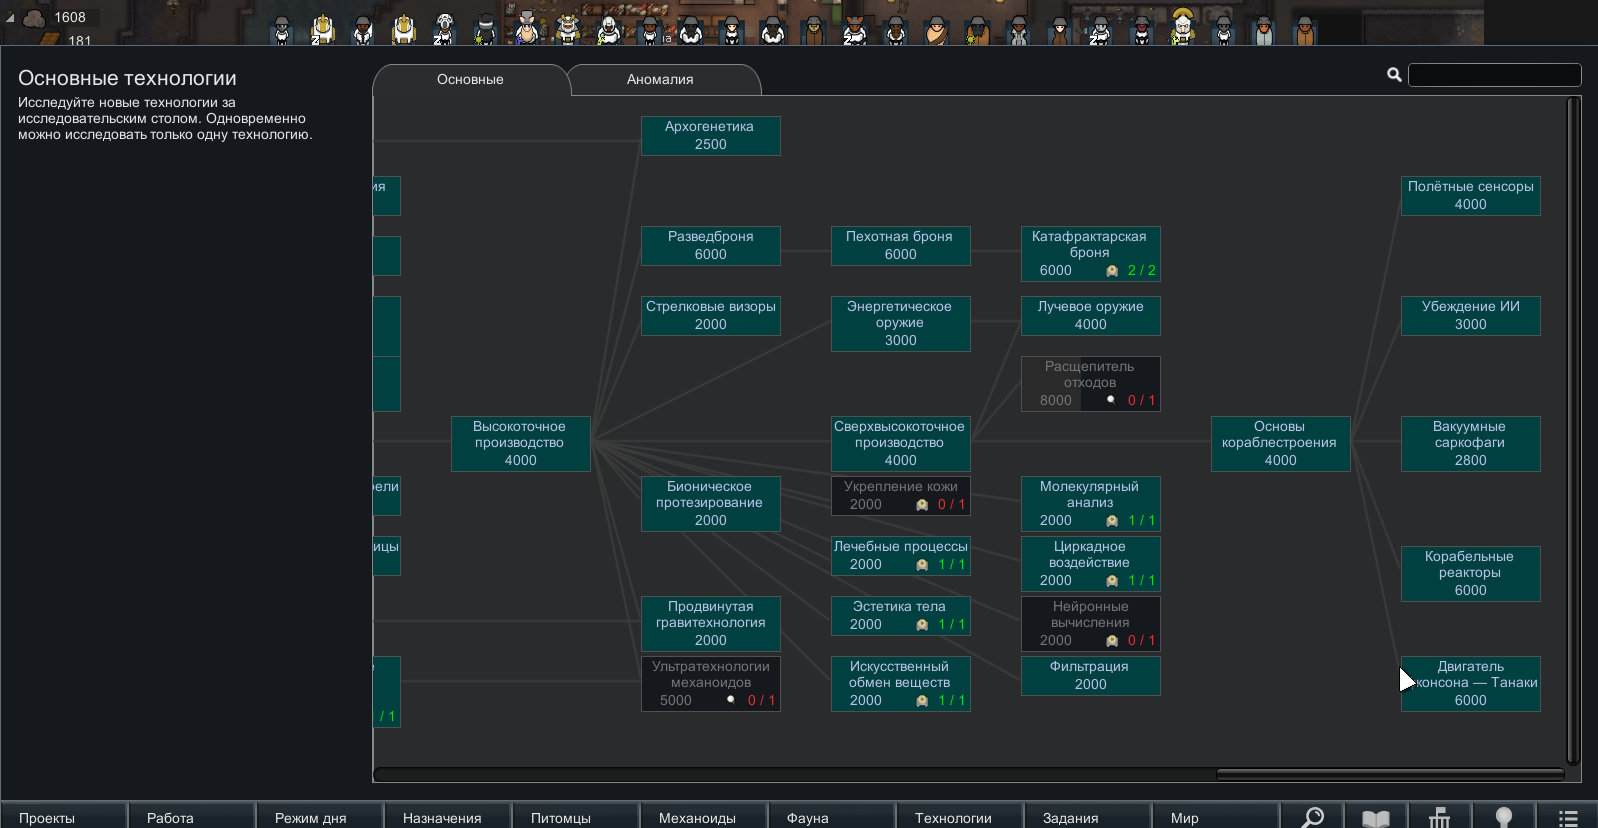The width and height of the screenshot is (1598, 828).
Task: Select the first colonist portrait in top bar
Action: point(282,30)
